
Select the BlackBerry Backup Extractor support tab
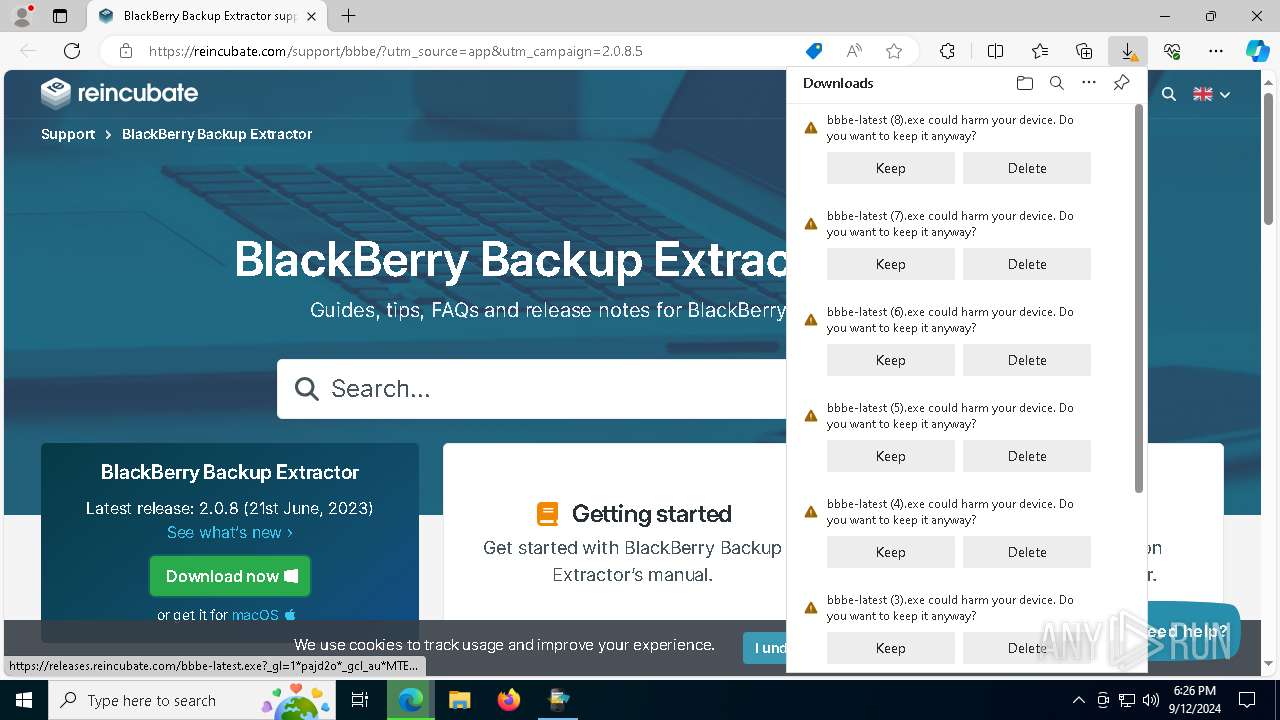[x=207, y=16]
